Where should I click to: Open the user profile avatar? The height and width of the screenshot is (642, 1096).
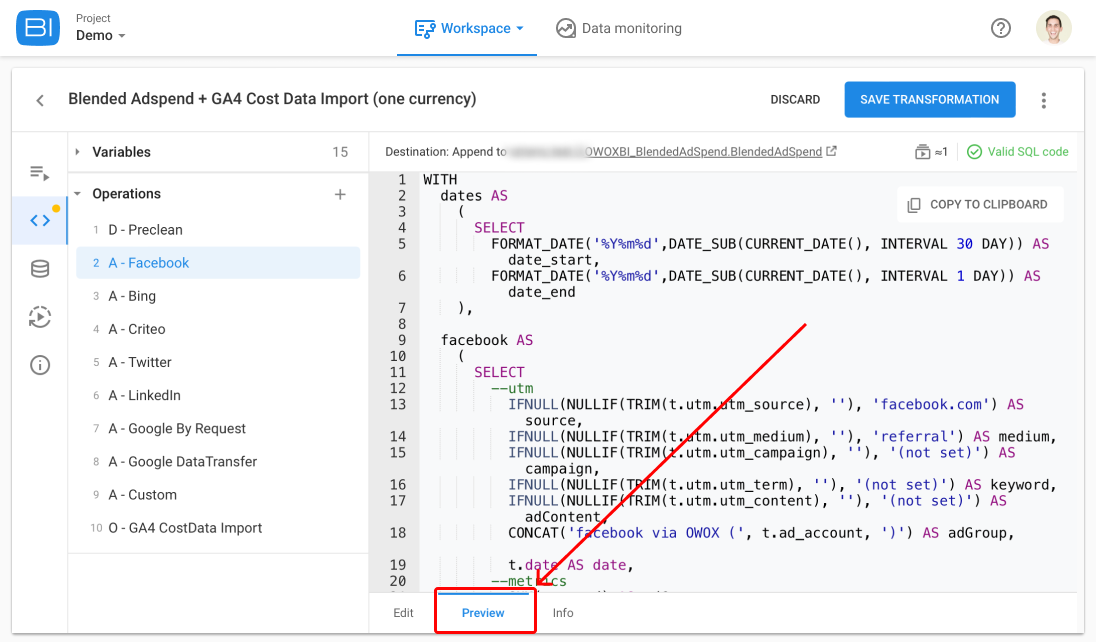tap(1053, 28)
